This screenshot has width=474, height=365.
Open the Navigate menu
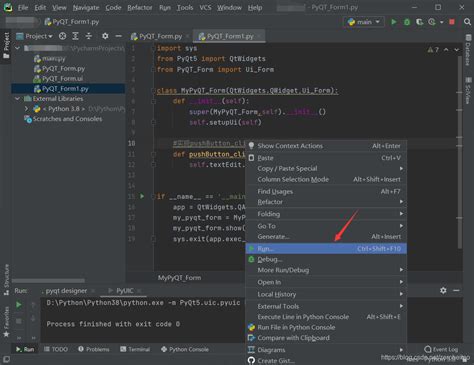(86, 7)
